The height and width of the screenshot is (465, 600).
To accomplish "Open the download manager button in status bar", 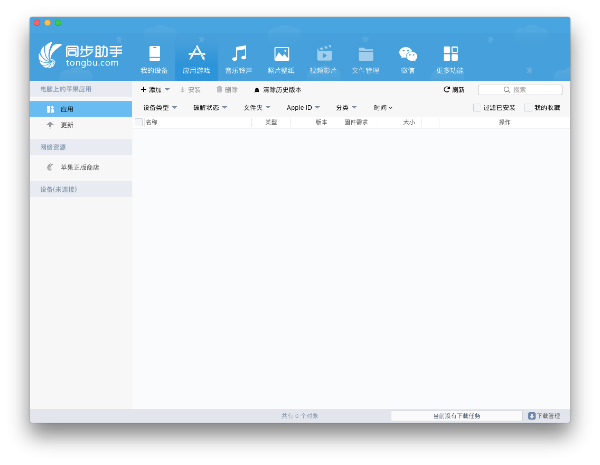I will pyautogui.click(x=544, y=416).
